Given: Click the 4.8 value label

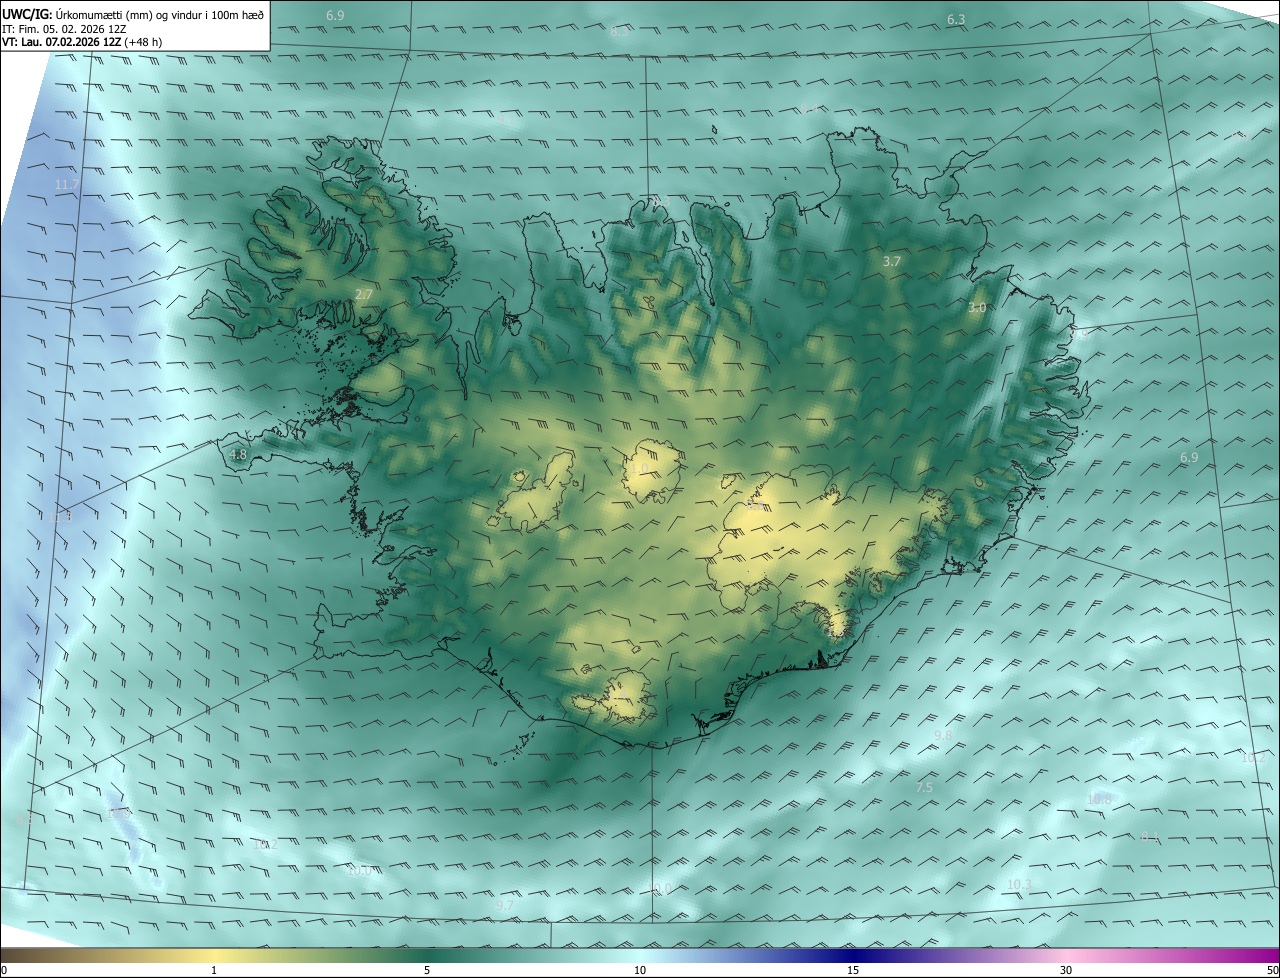Looking at the screenshot, I should [x=238, y=455].
